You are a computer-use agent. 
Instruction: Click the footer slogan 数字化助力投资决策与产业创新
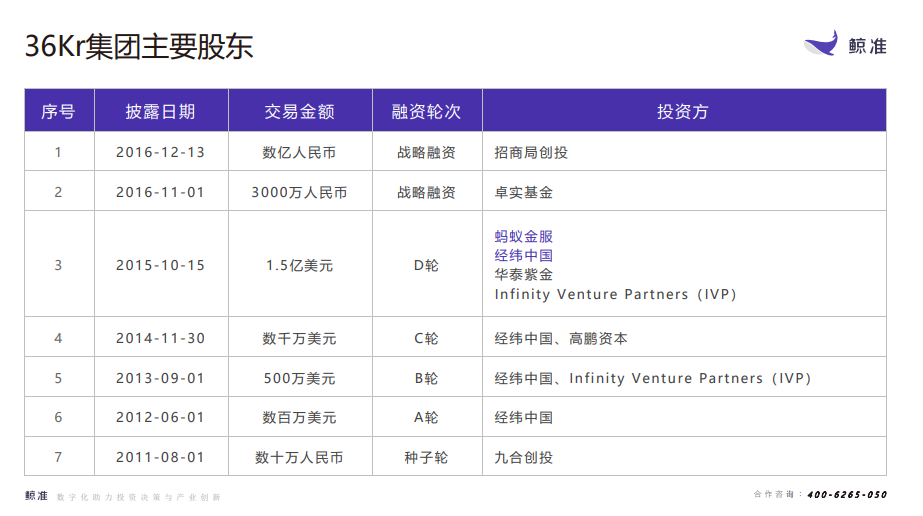139,497
